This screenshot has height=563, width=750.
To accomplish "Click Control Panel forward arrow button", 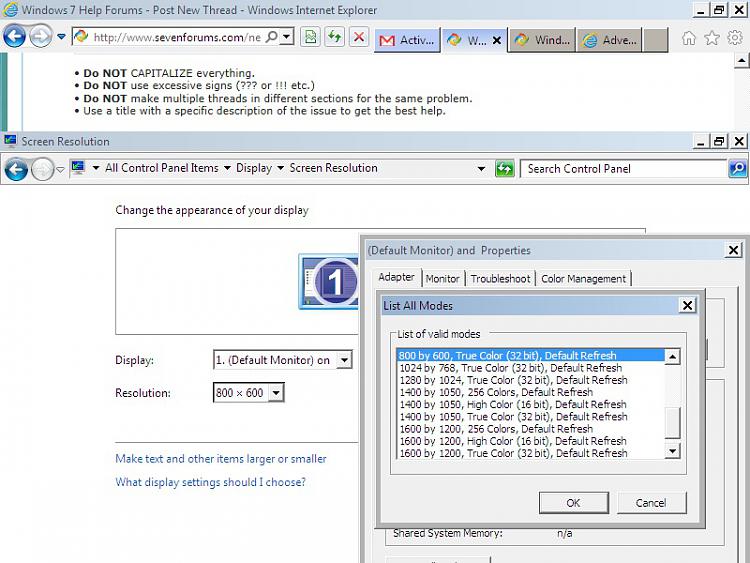I will (x=43, y=169).
